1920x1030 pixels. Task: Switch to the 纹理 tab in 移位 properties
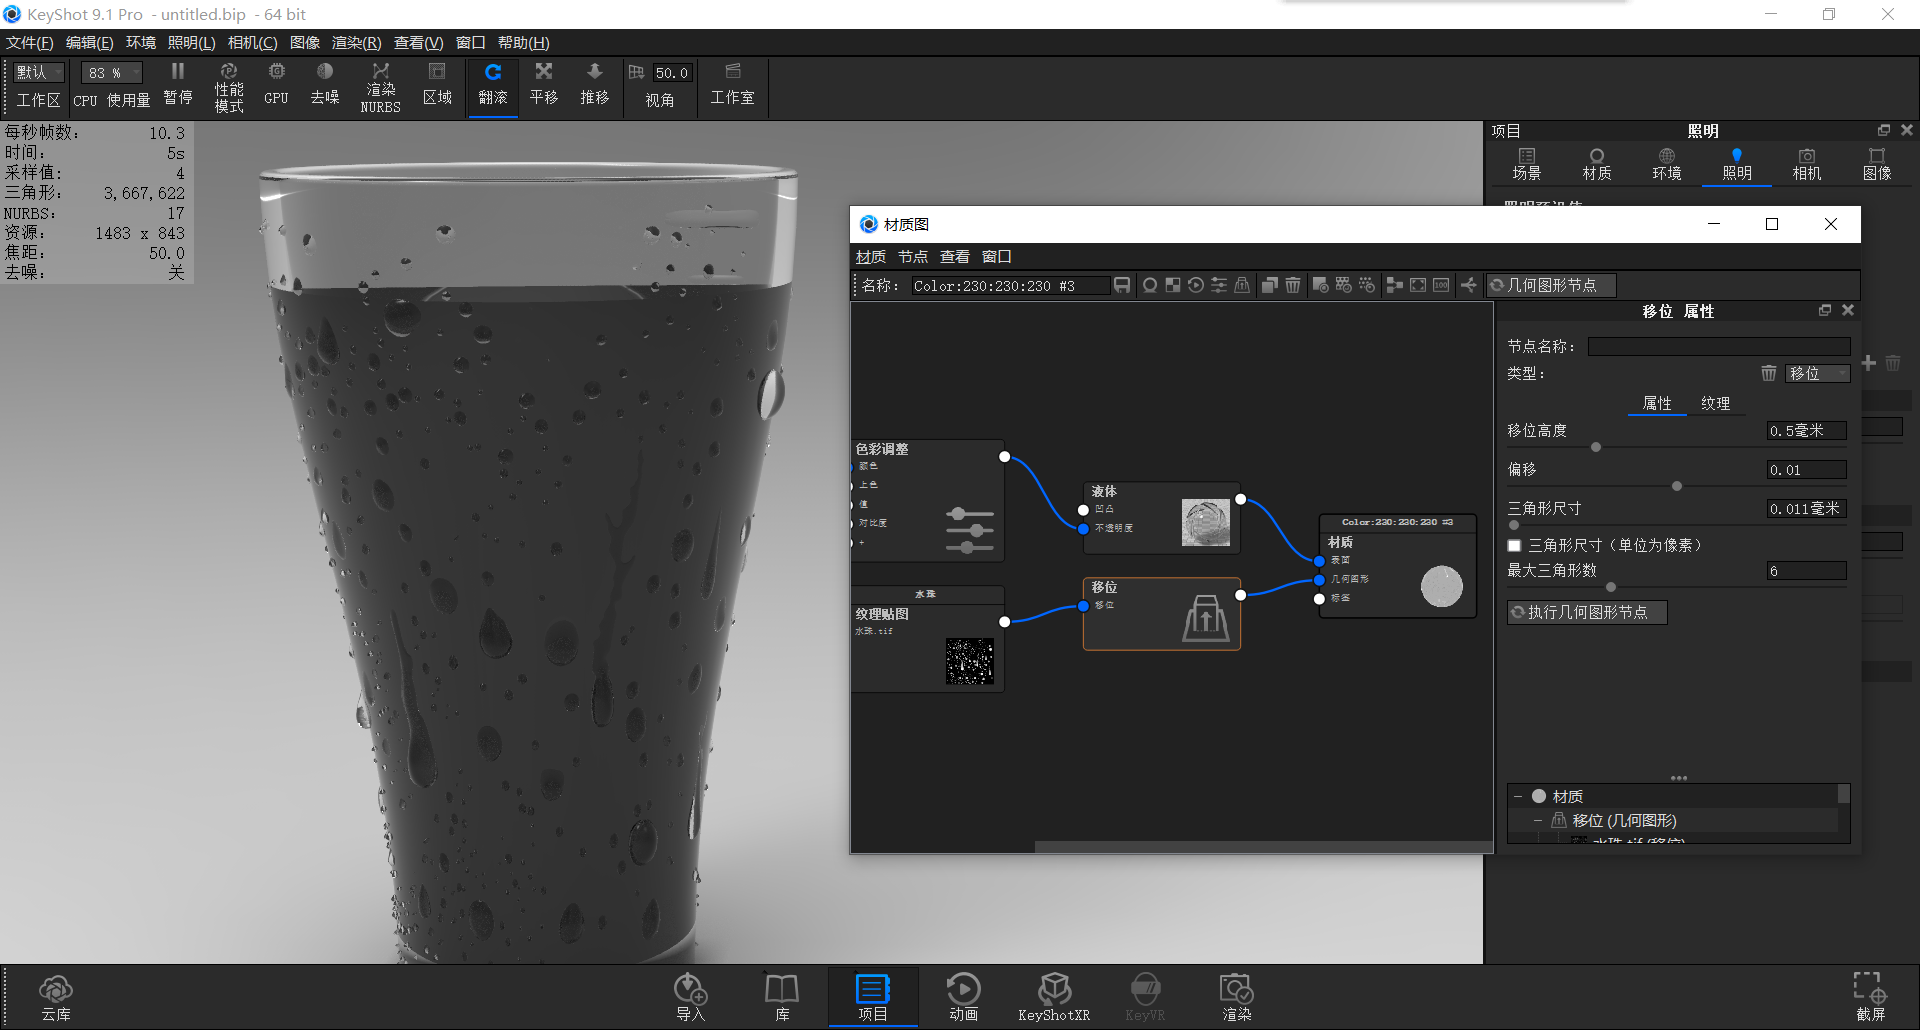[1717, 404]
